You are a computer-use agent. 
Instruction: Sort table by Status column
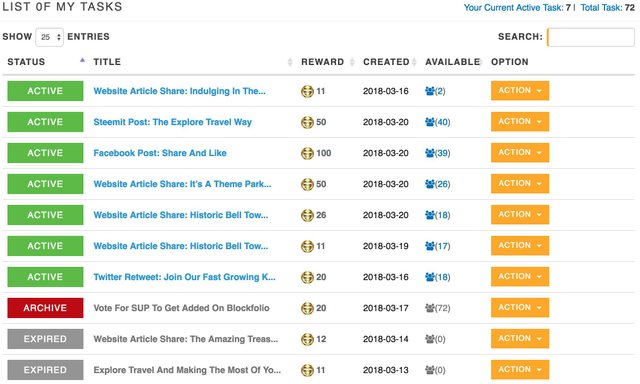point(46,62)
